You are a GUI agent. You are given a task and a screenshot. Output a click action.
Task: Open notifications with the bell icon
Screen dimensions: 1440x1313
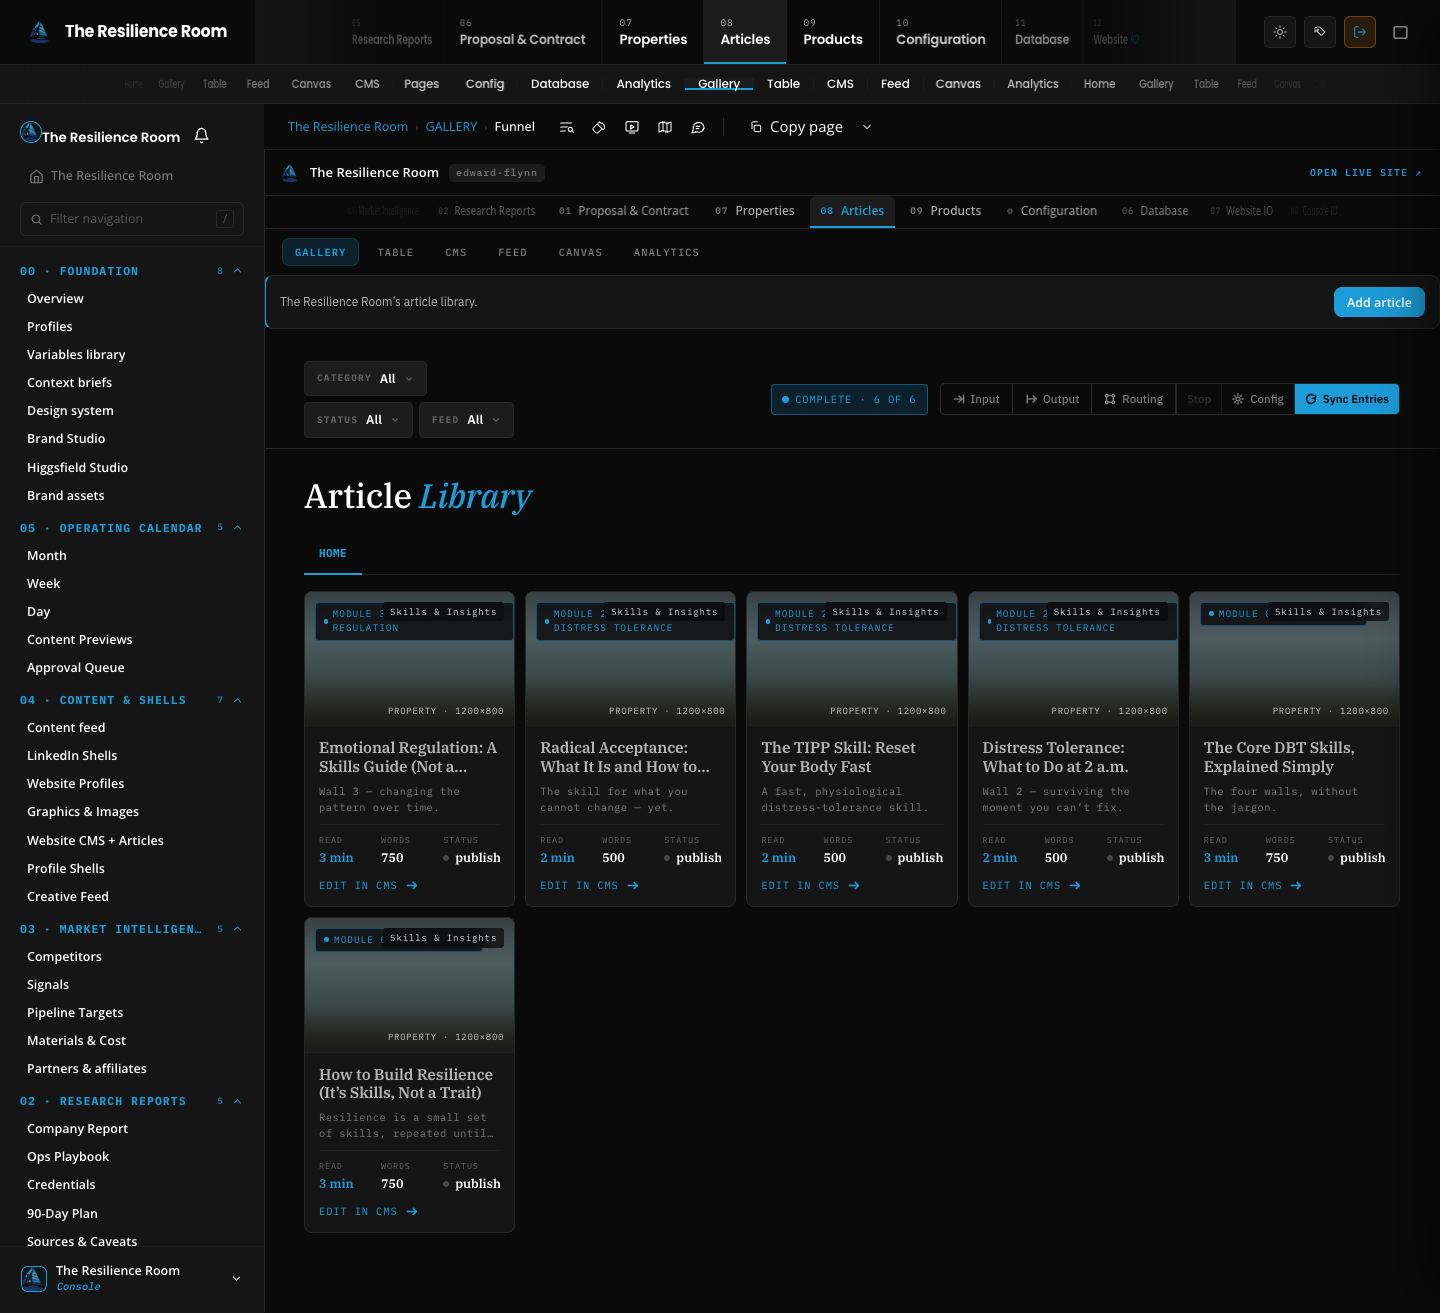click(201, 135)
